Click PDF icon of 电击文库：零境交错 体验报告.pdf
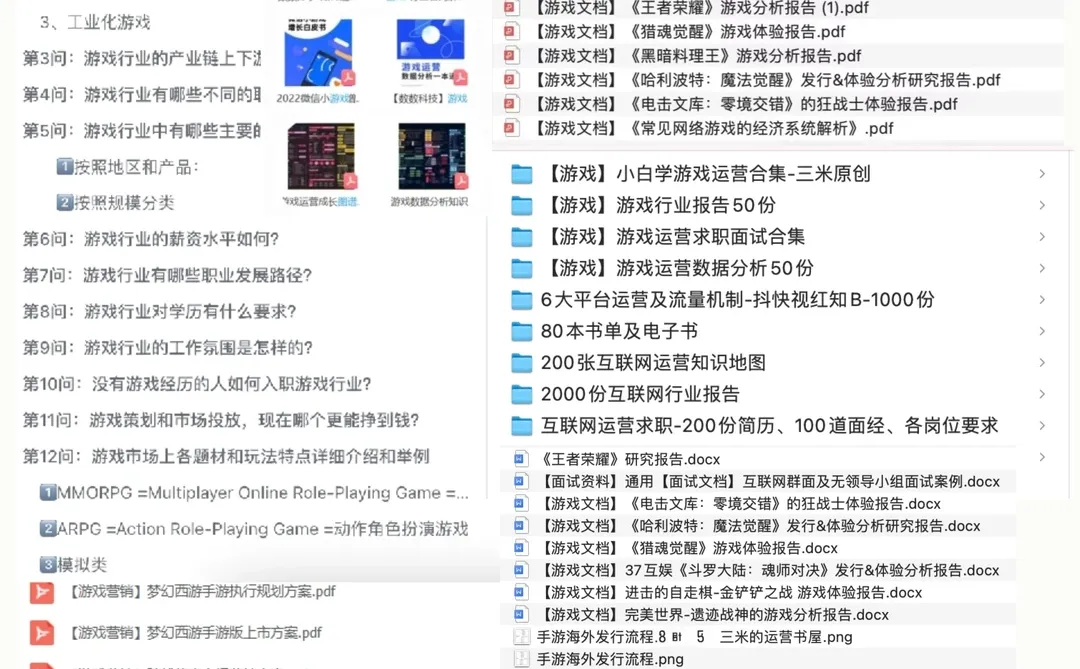Viewport: 1080px width, 669px height. click(x=510, y=103)
